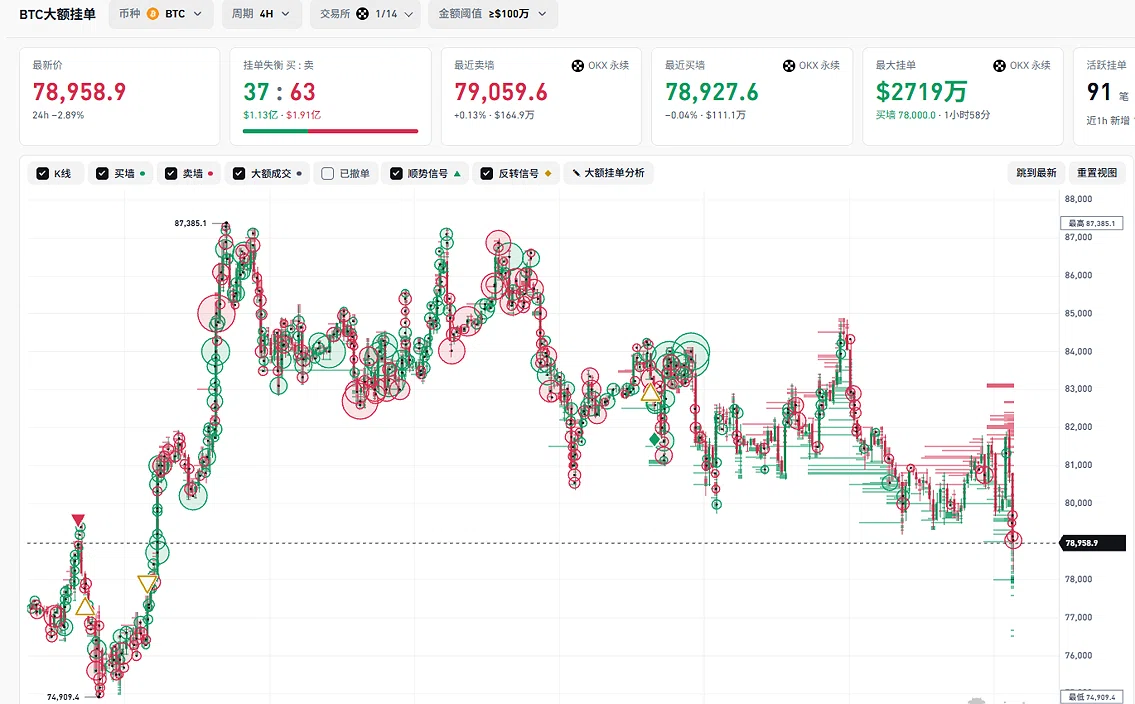Expand the 交易所 1/14 dropdown arrow
The height and width of the screenshot is (704, 1135).
(408, 14)
